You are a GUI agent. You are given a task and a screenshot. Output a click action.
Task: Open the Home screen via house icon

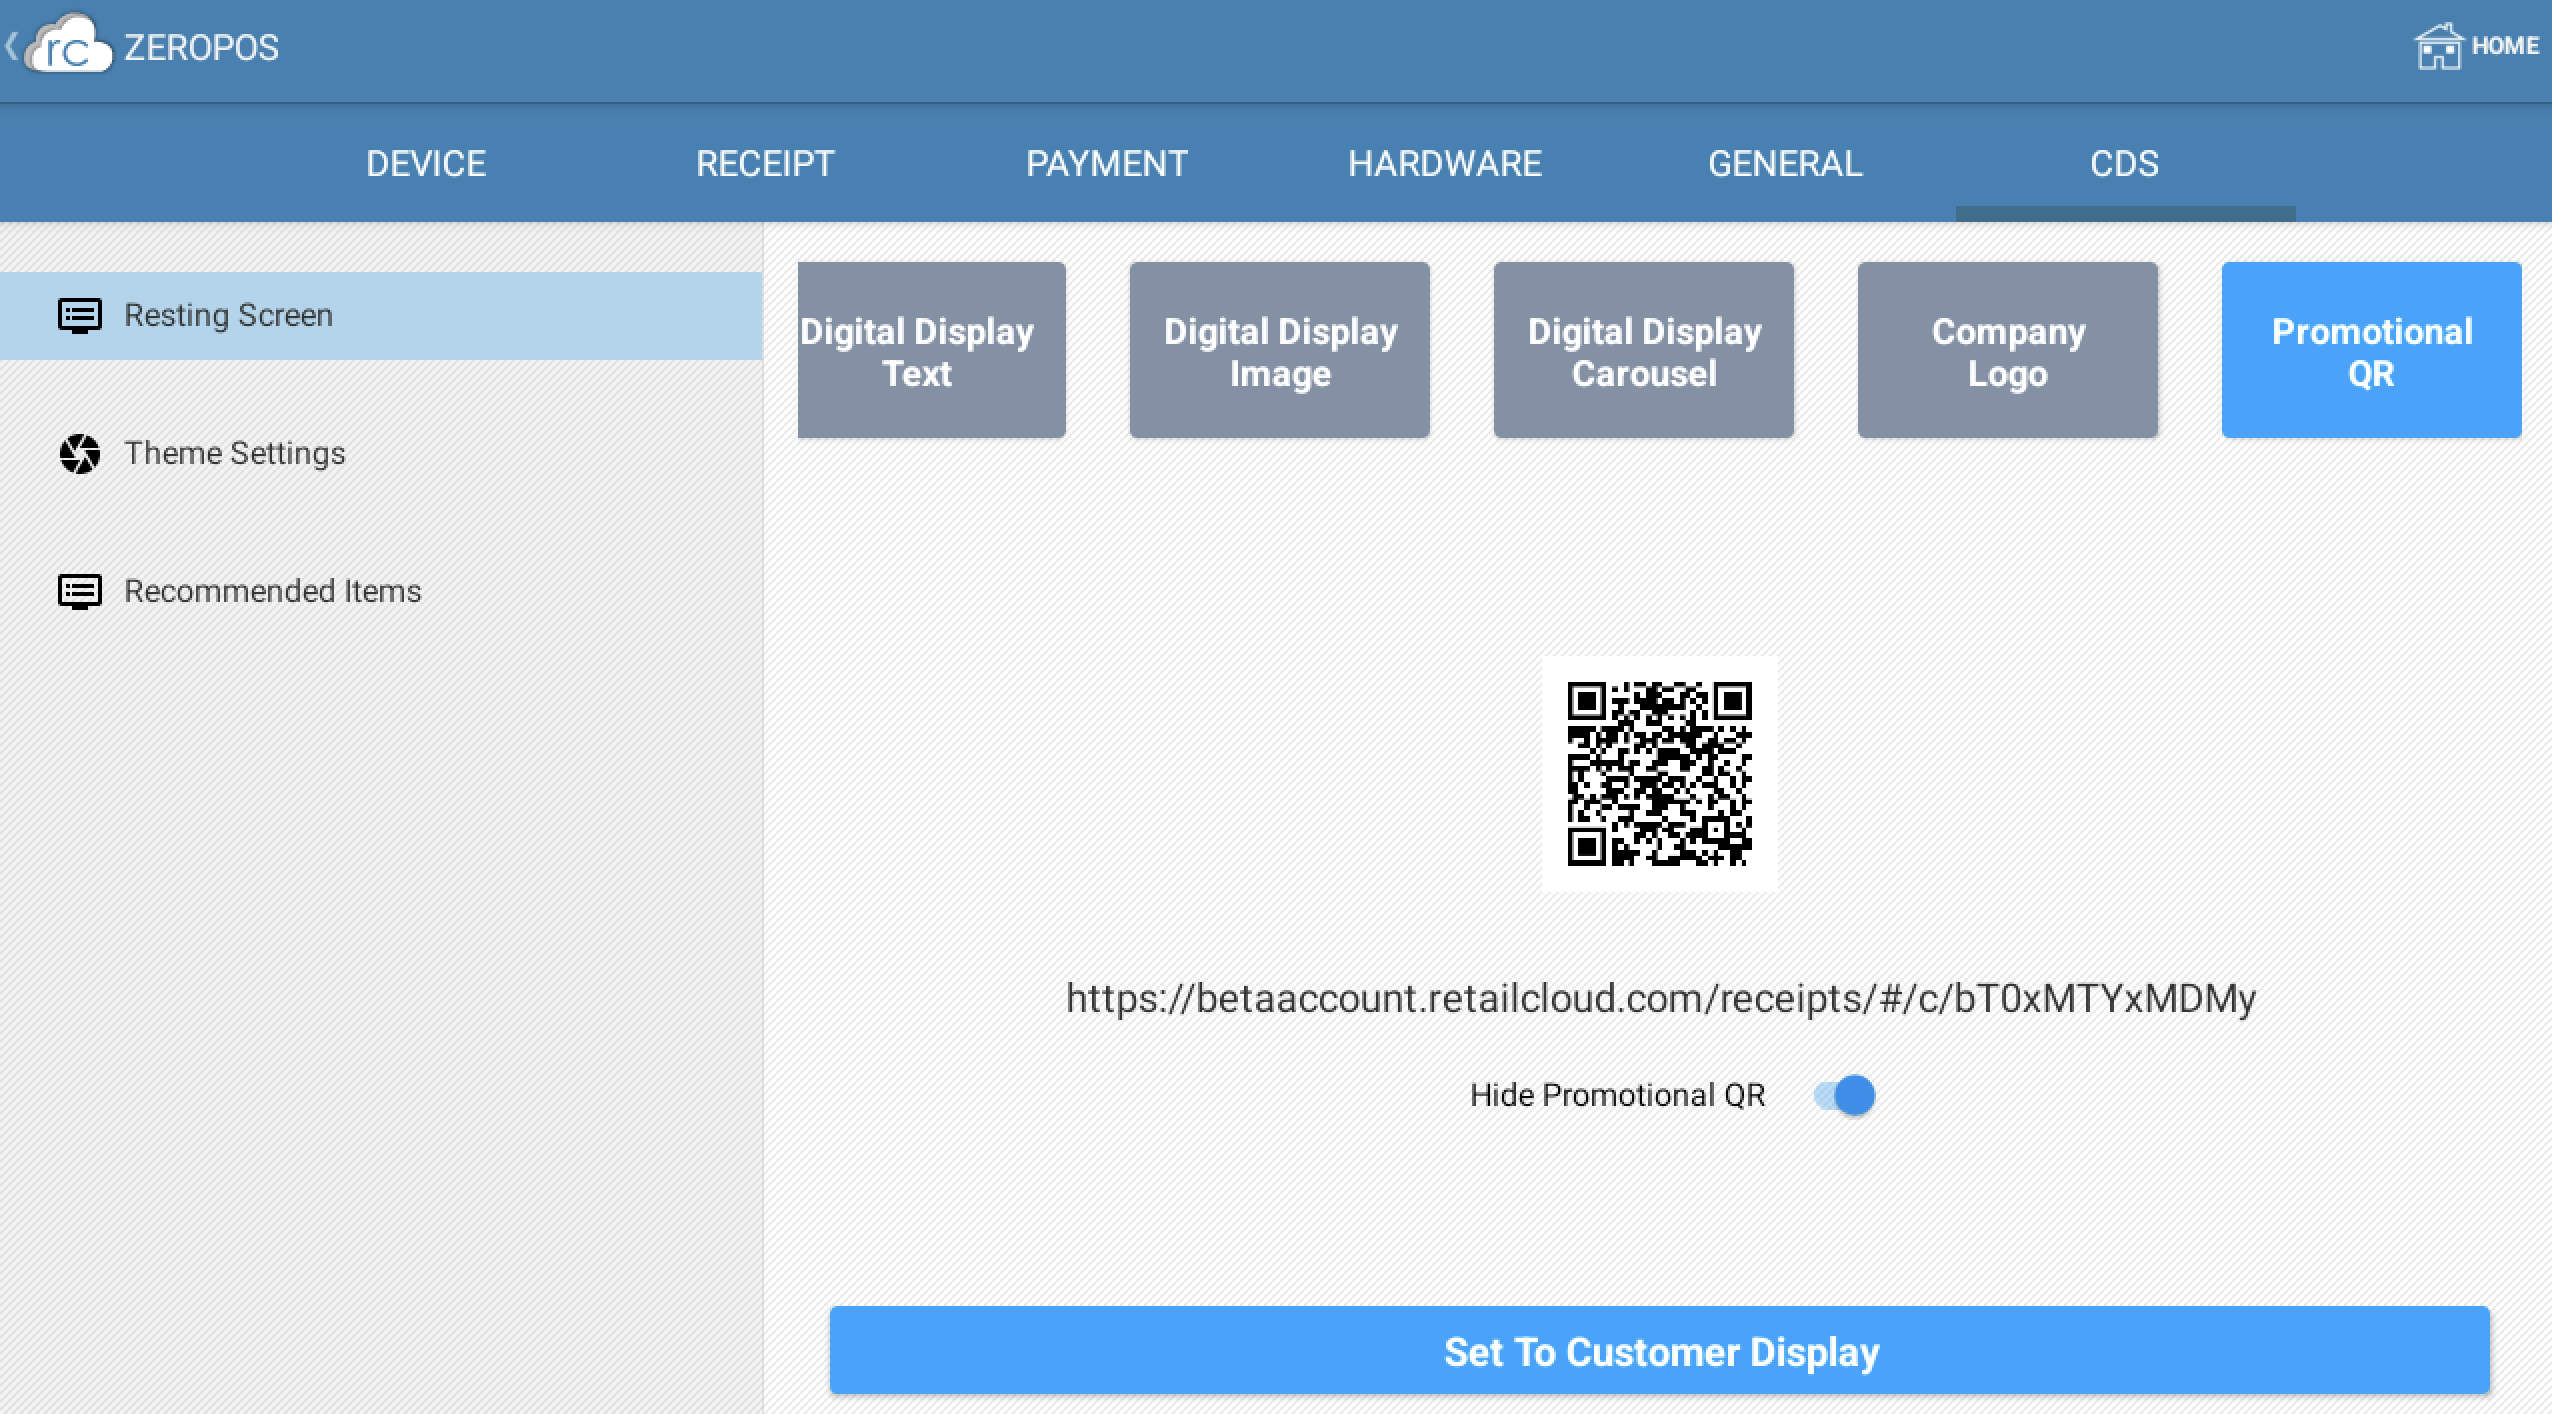click(x=2440, y=45)
